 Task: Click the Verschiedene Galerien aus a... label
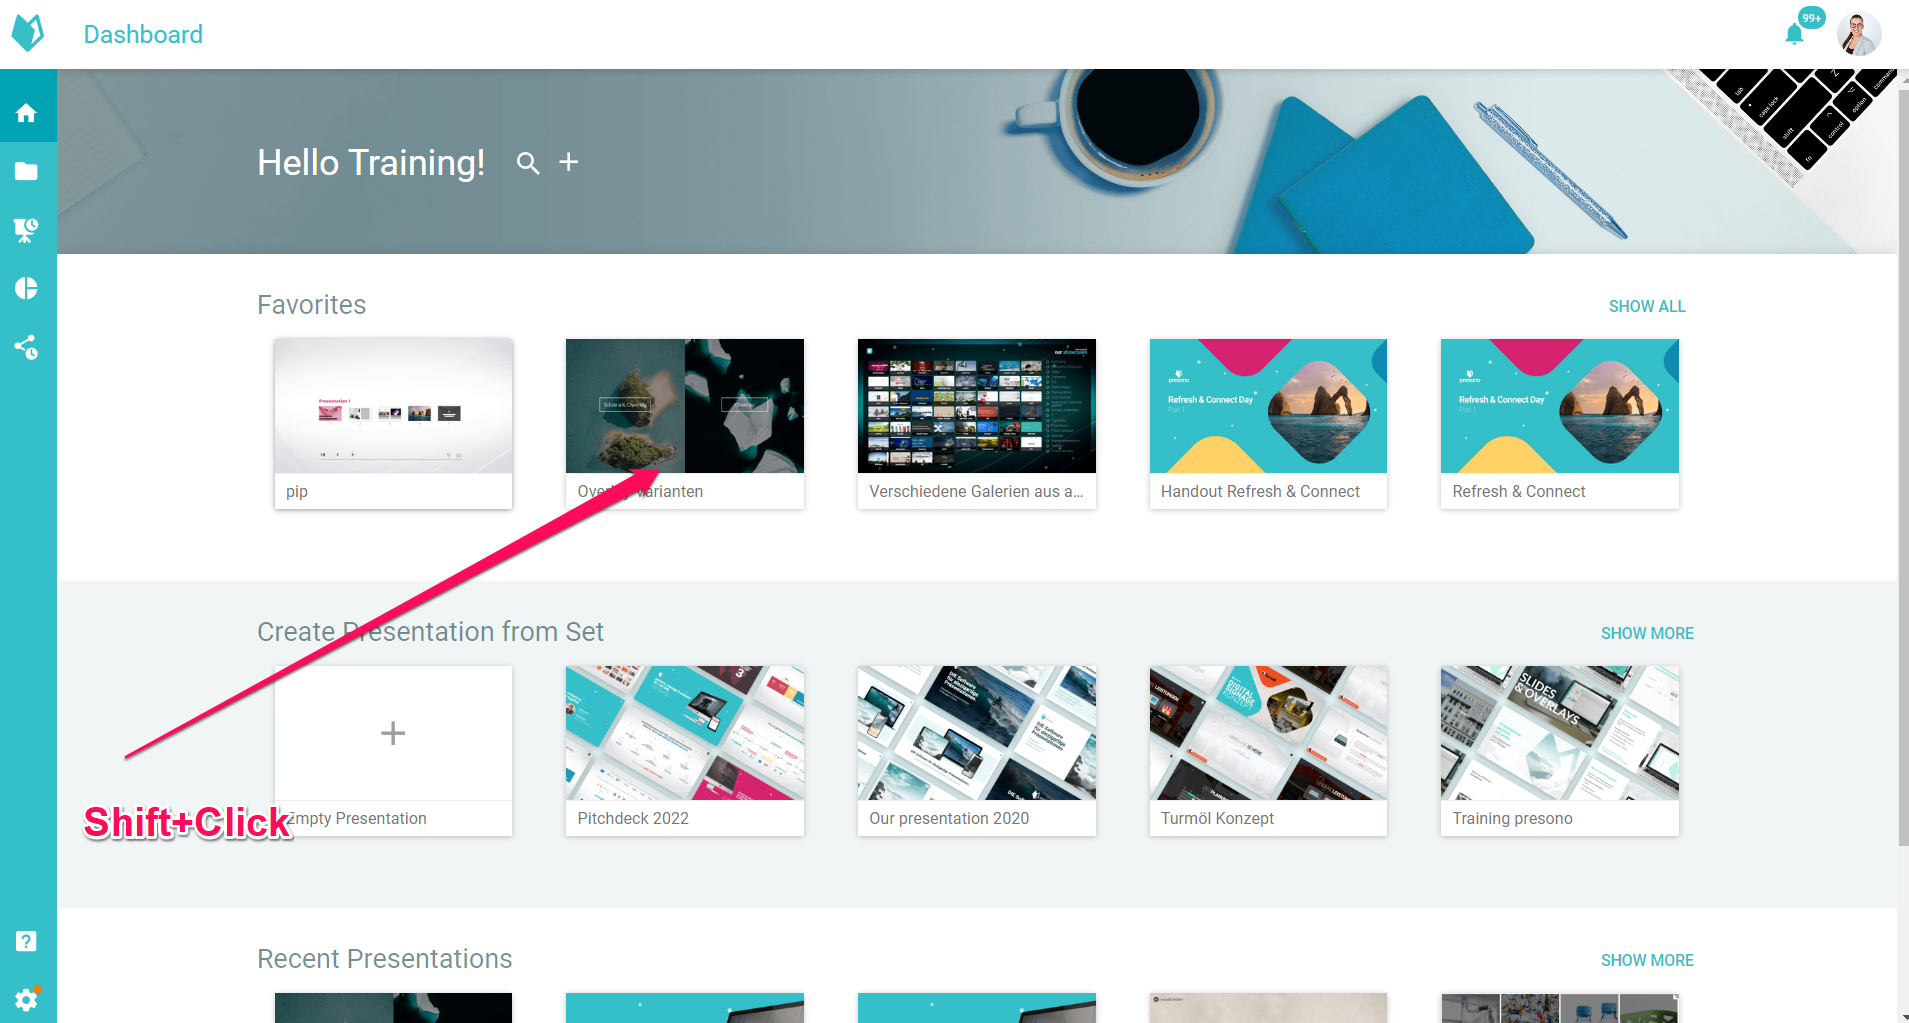pyautogui.click(x=976, y=491)
